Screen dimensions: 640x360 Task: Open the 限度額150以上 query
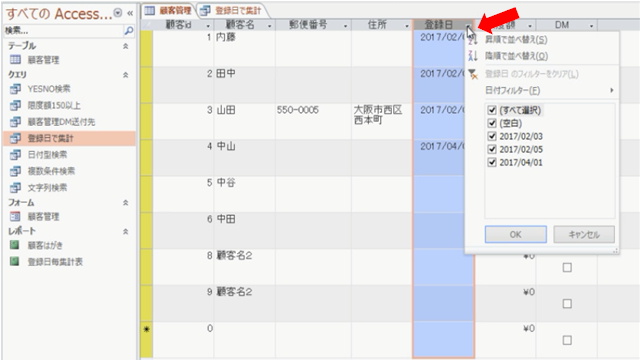coord(54,105)
